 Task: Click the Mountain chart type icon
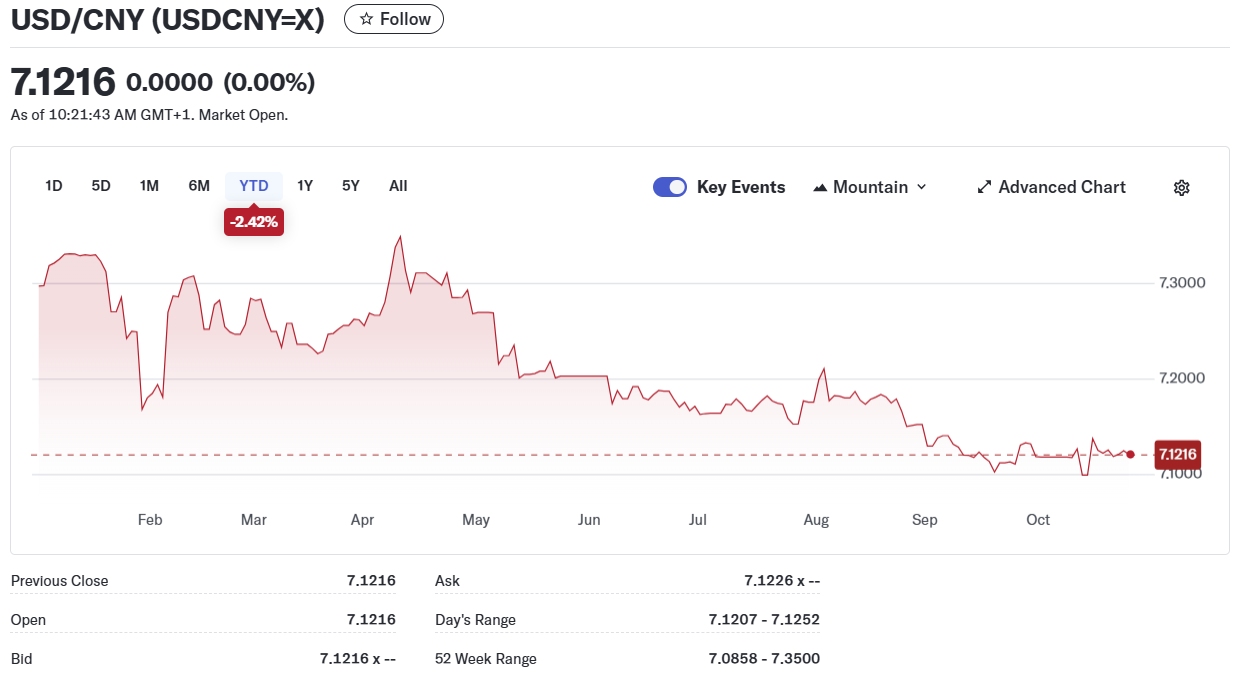tap(820, 187)
